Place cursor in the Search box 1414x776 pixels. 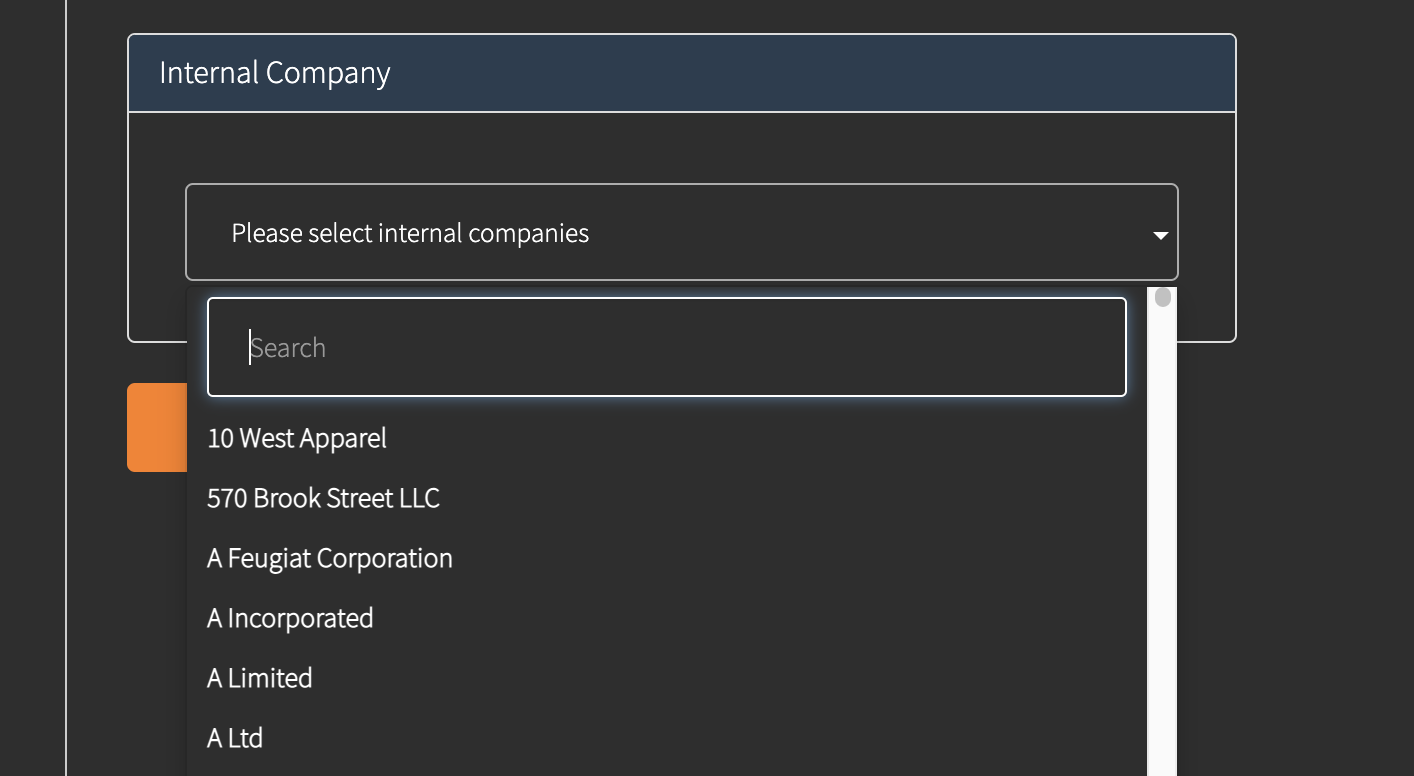[x=666, y=347]
